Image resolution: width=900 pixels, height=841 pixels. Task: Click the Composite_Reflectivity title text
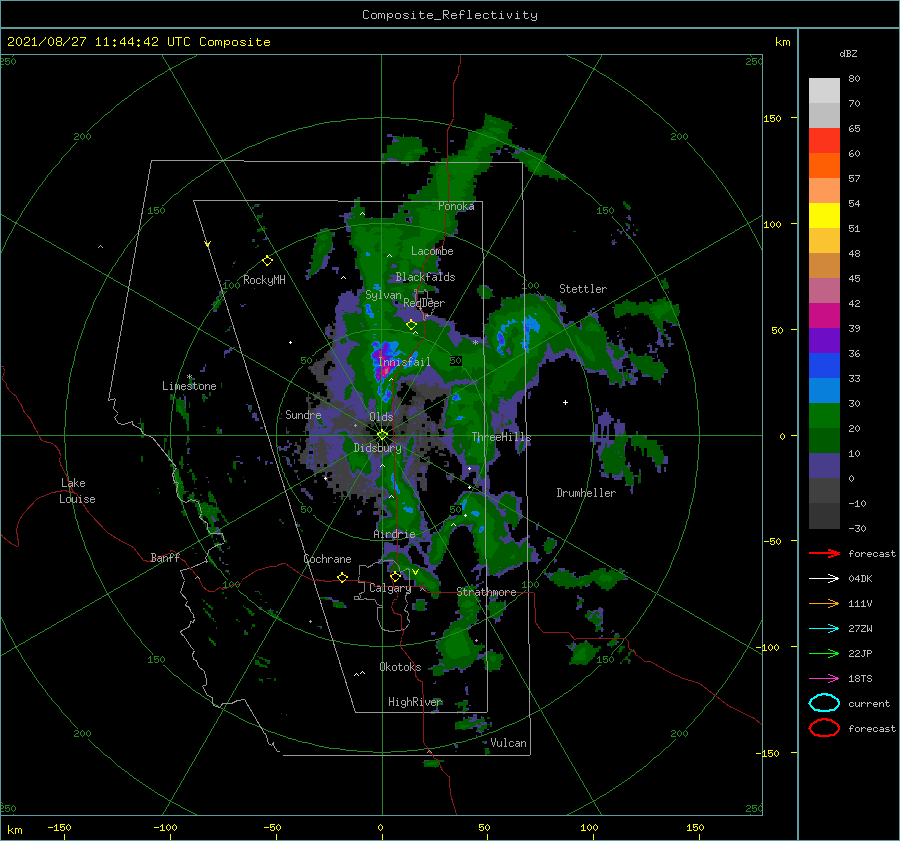point(450,15)
